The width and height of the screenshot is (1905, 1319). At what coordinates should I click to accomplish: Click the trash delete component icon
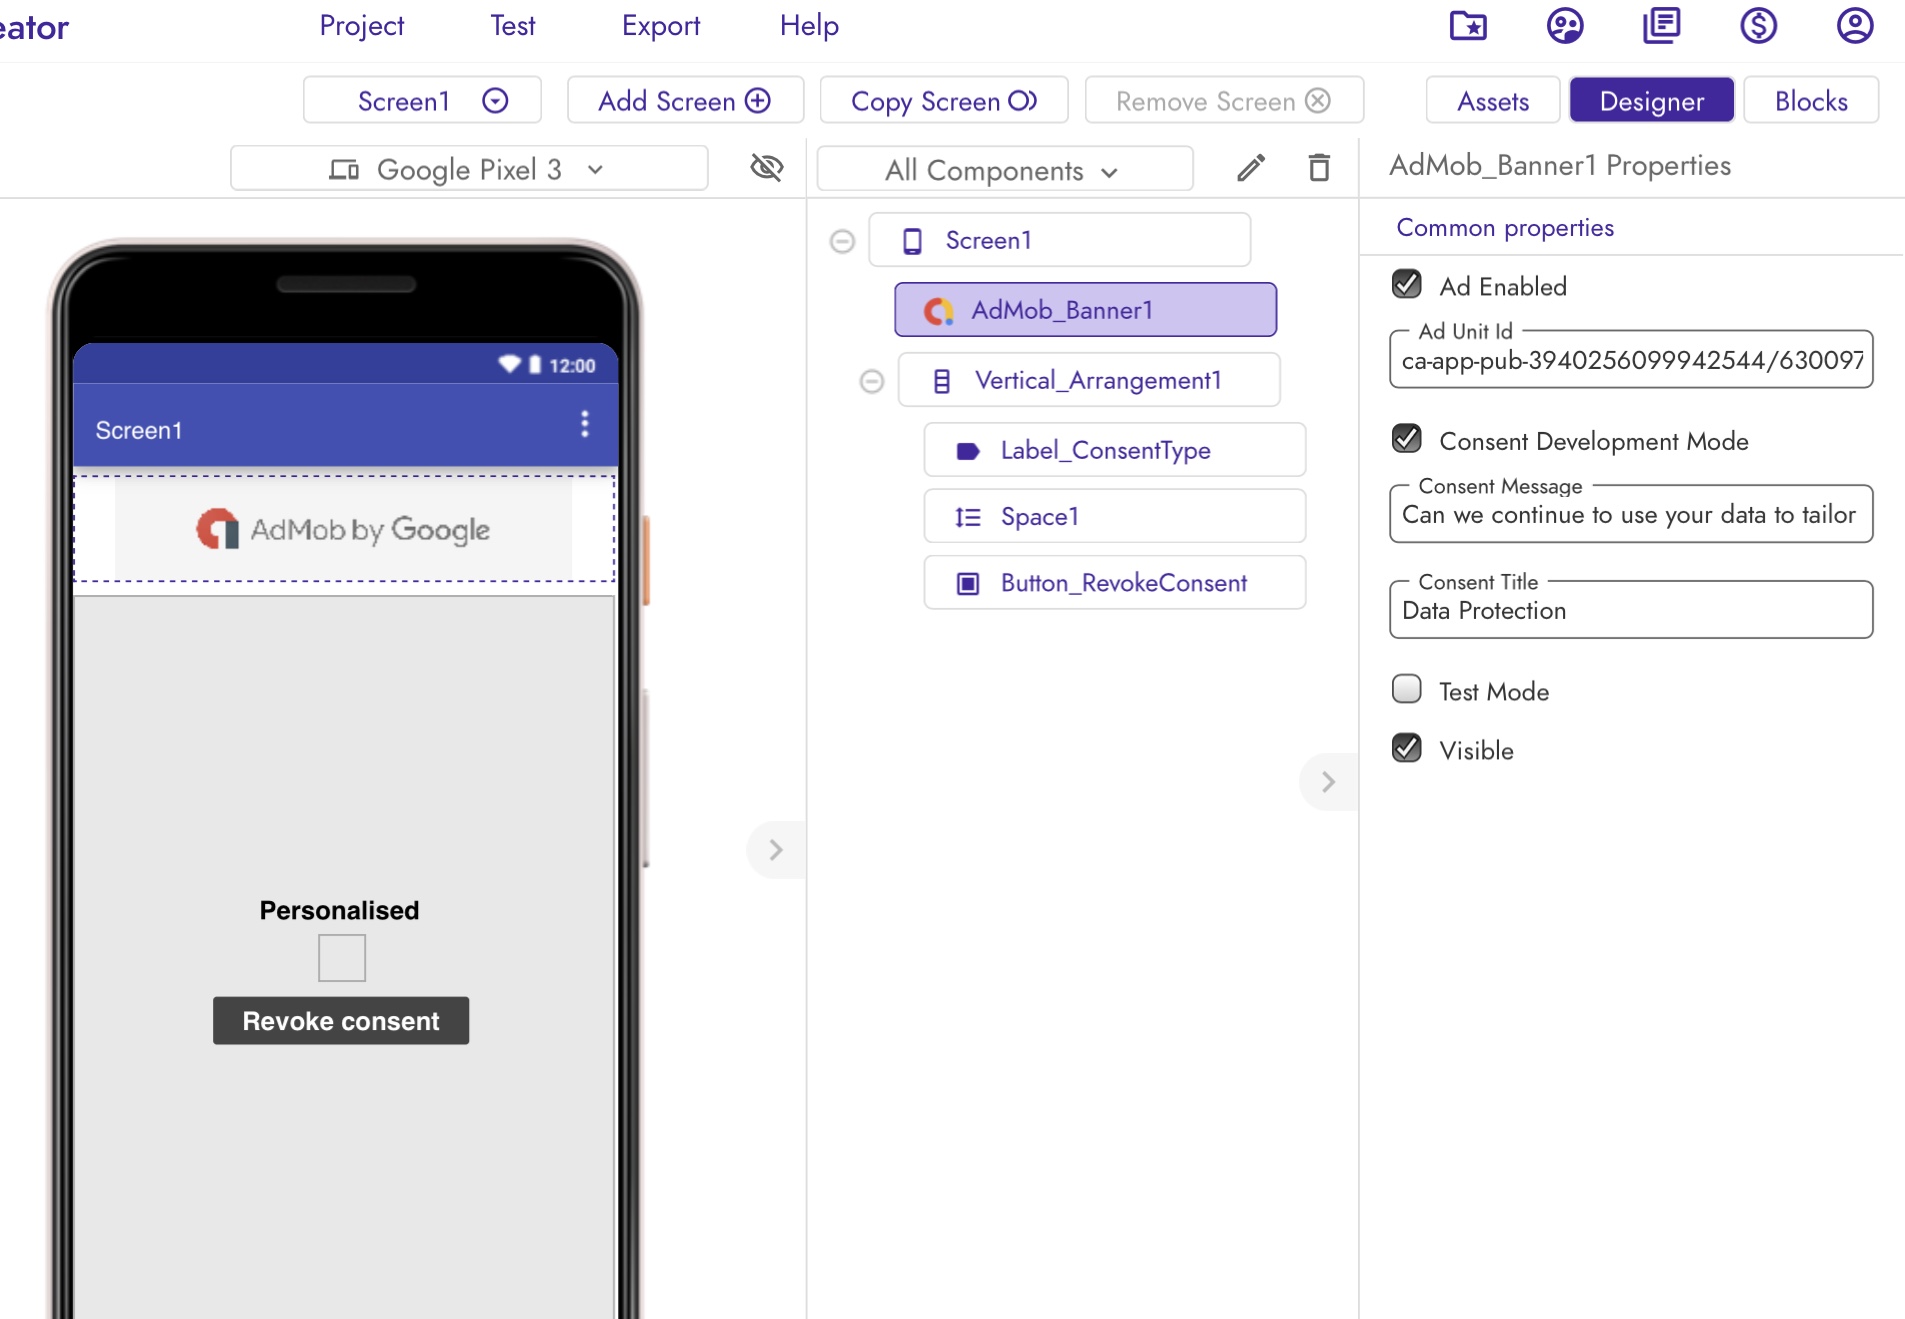(1319, 168)
